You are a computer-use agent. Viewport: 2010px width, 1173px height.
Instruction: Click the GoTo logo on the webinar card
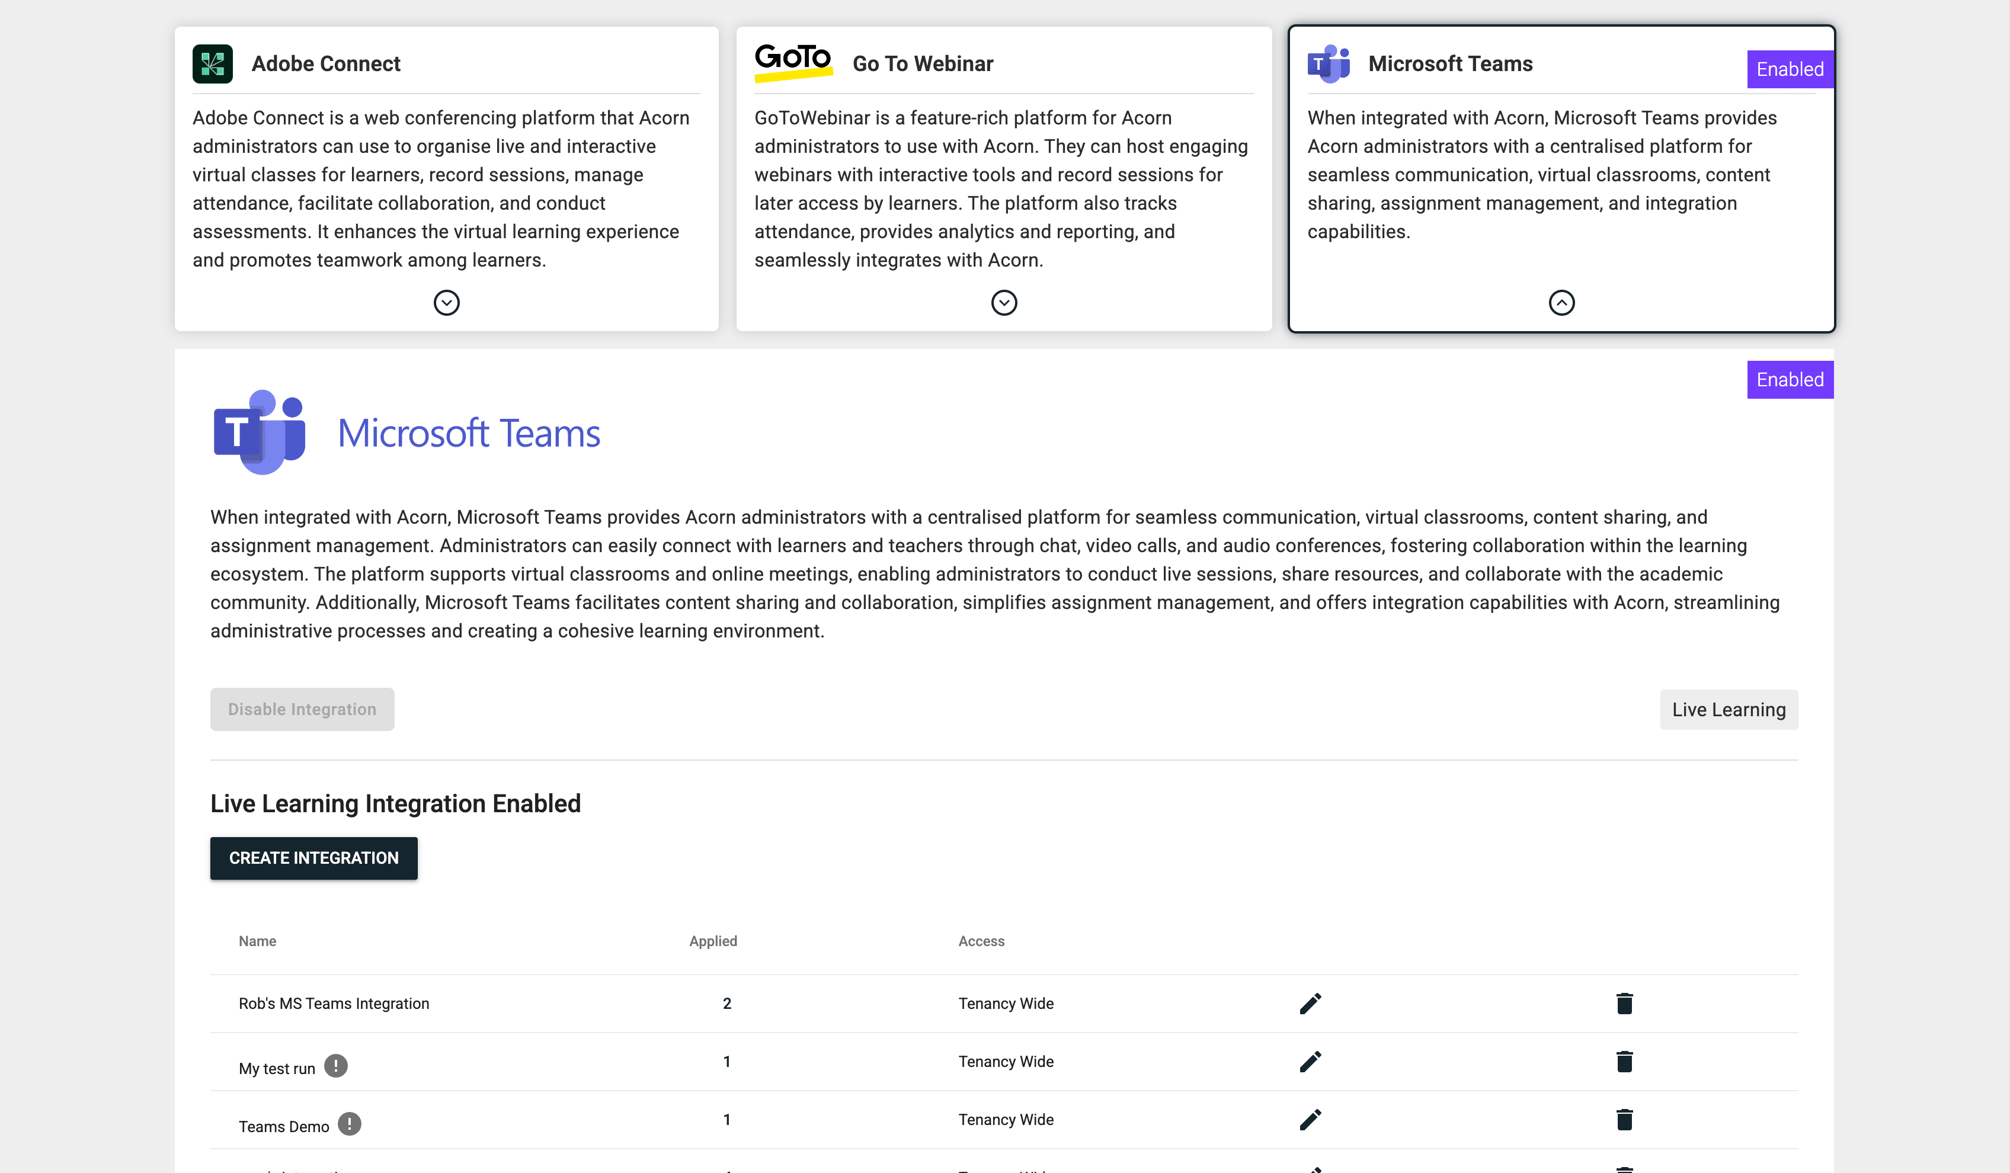[792, 60]
